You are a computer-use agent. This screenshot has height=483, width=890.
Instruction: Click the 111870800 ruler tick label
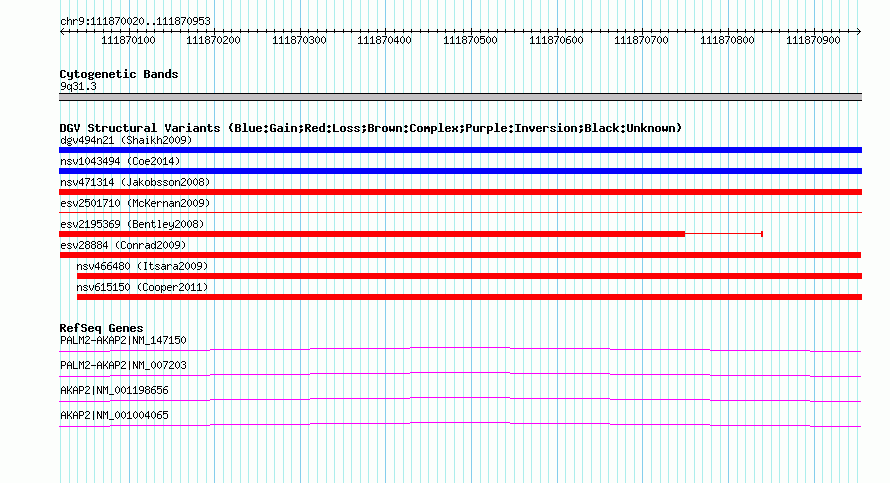click(x=727, y=40)
